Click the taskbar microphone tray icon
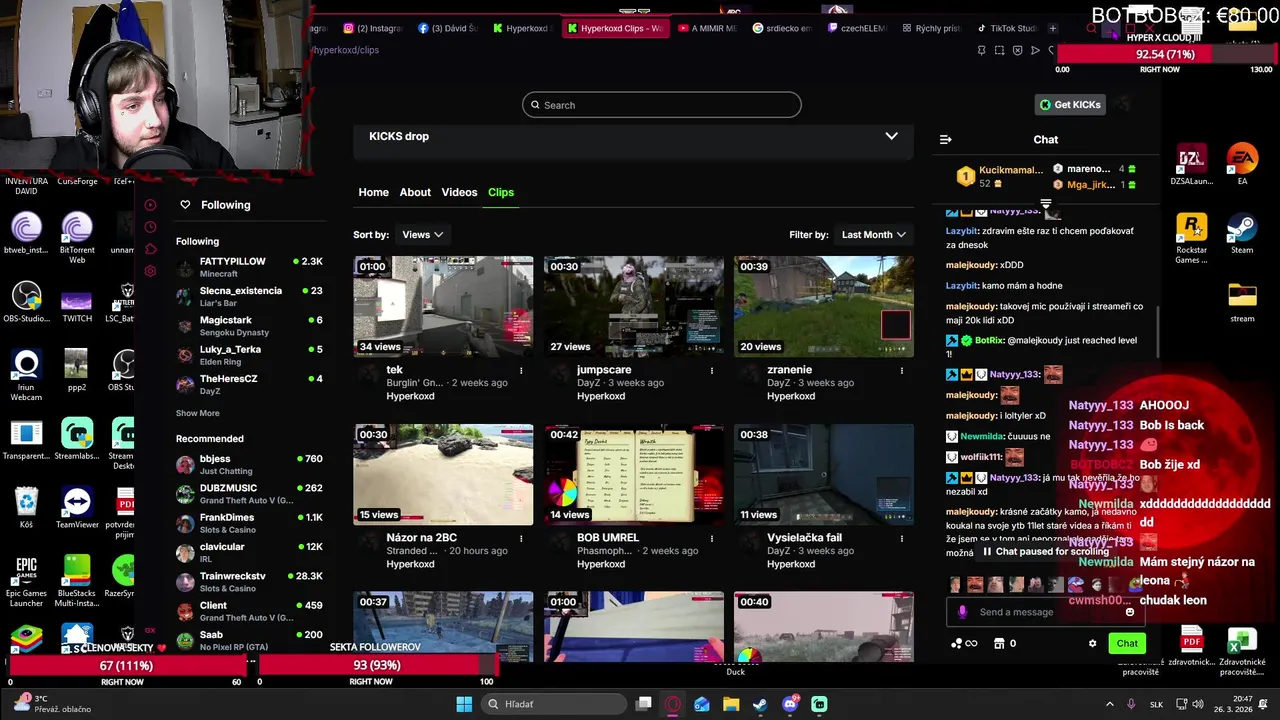Viewport: 1280px width, 720px height. [x=1131, y=704]
